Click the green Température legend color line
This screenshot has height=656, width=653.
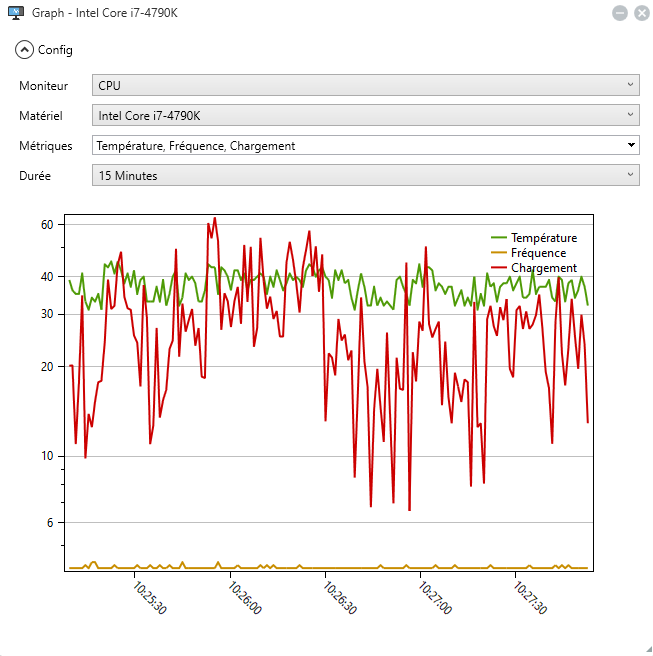pos(499,238)
